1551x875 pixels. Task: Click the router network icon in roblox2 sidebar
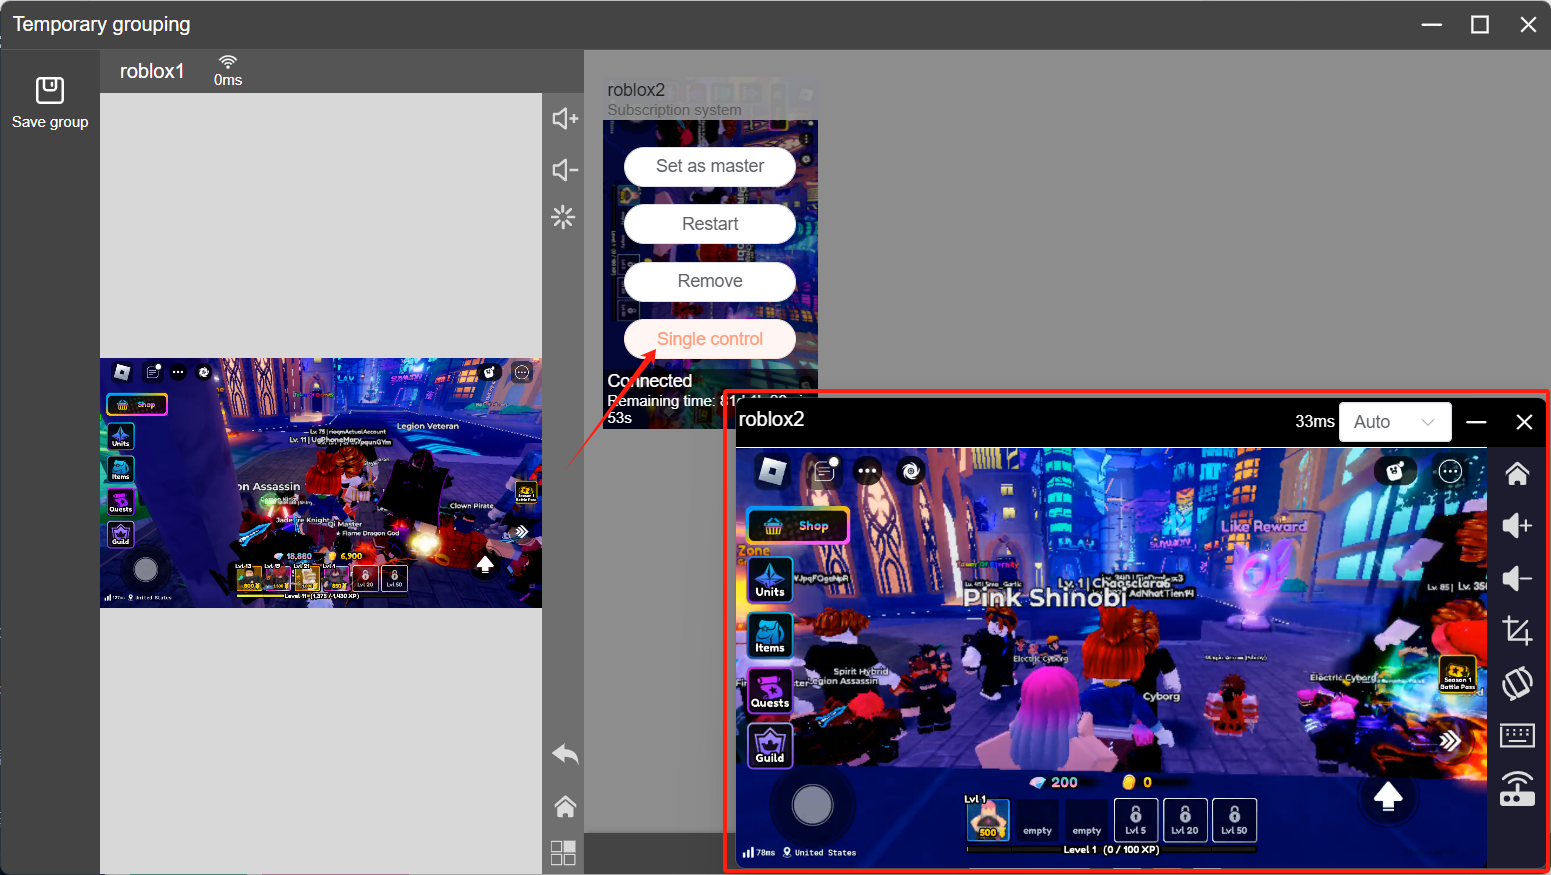tap(1517, 789)
